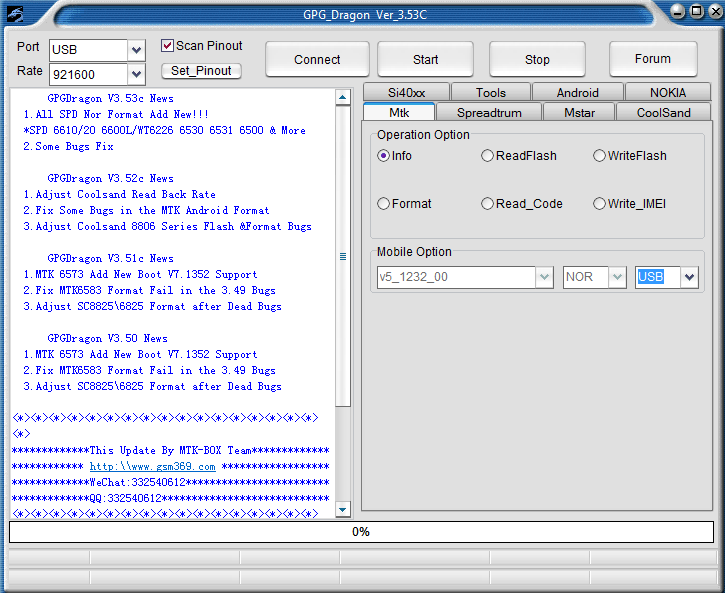Switch to the Mtk tab

(399, 112)
